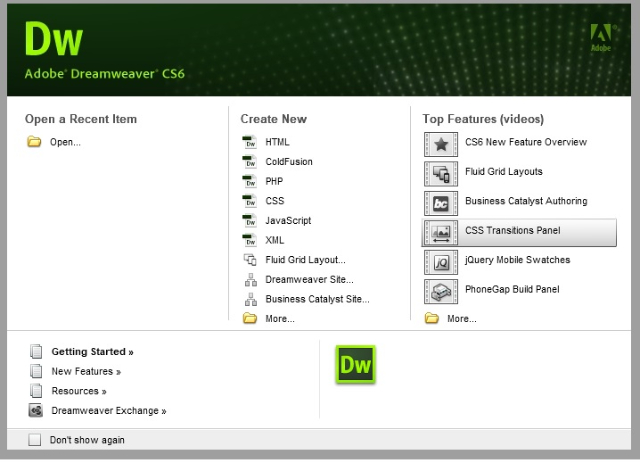The width and height of the screenshot is (640, 463).
Task: Click the bc Business Catalyst Authoring video icon
Action: pos(441,203)
